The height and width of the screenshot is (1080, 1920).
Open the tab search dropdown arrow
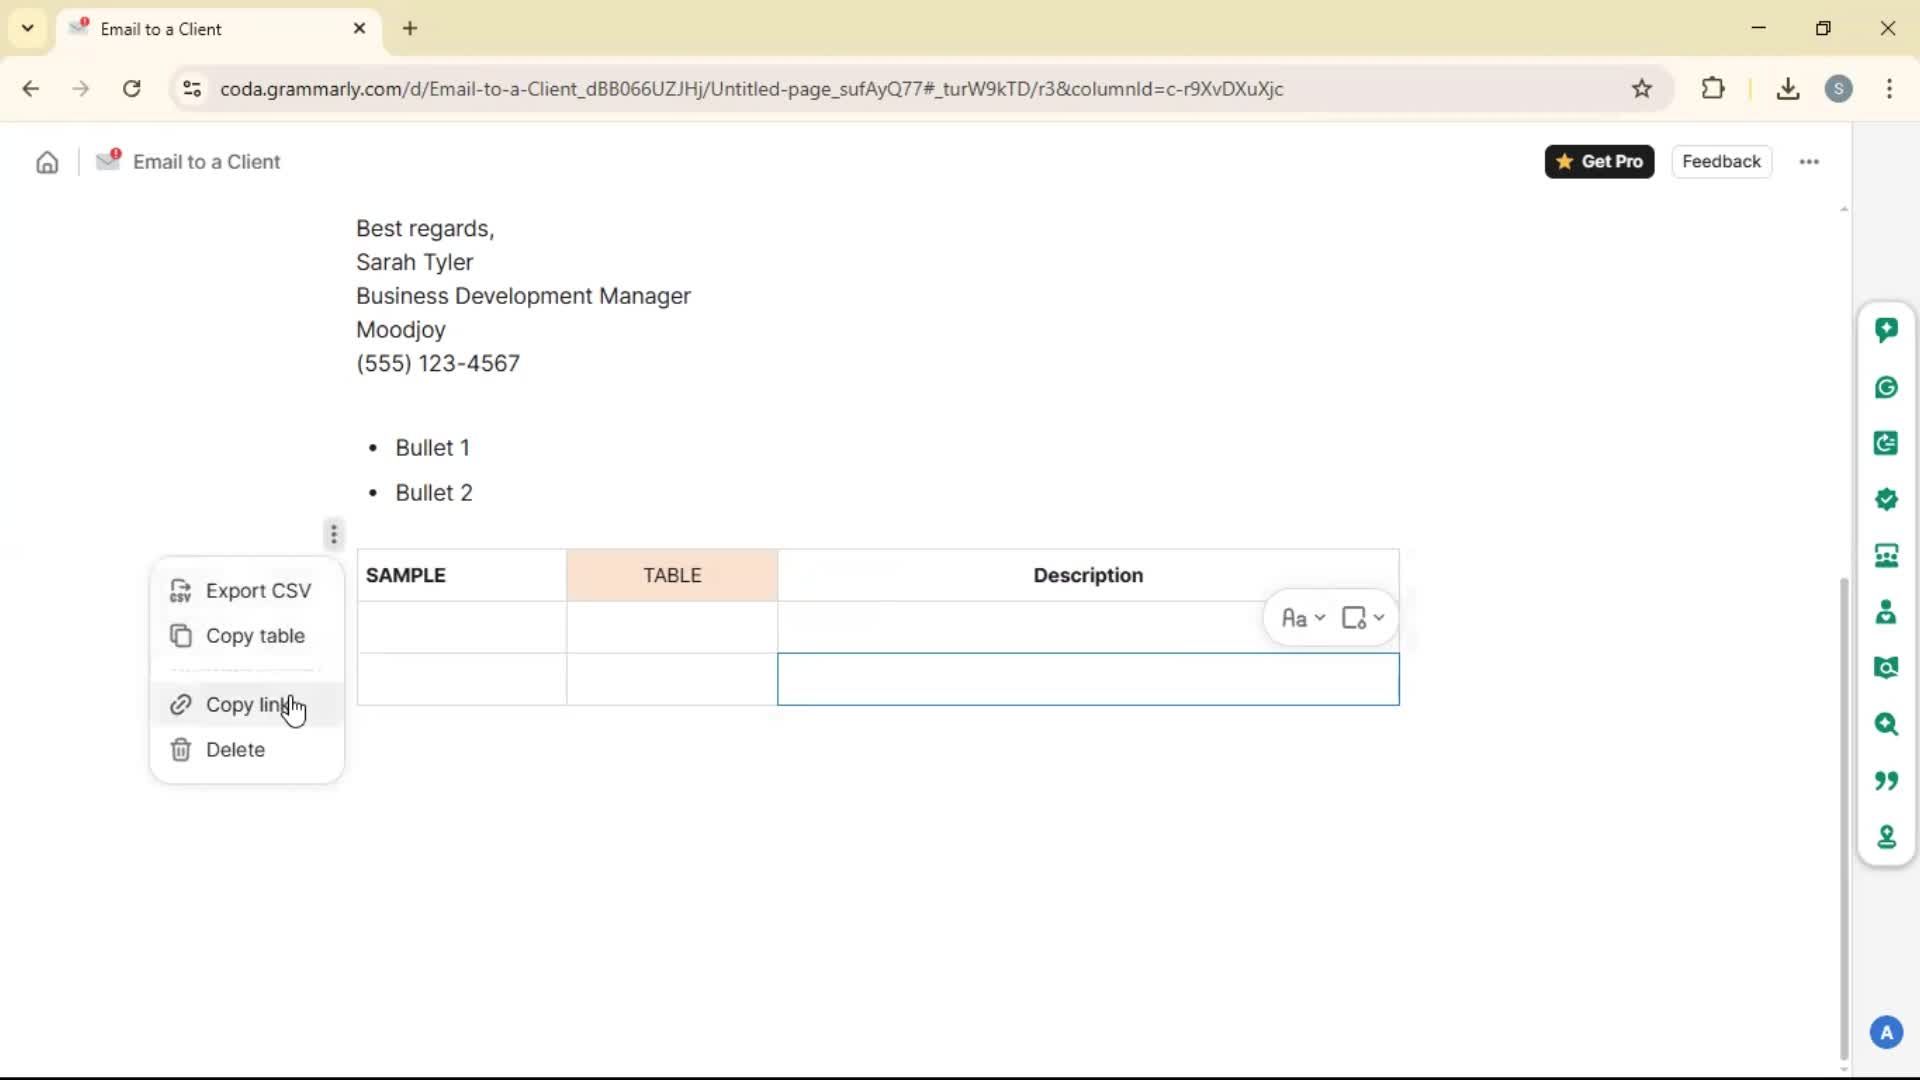(28, 28)
